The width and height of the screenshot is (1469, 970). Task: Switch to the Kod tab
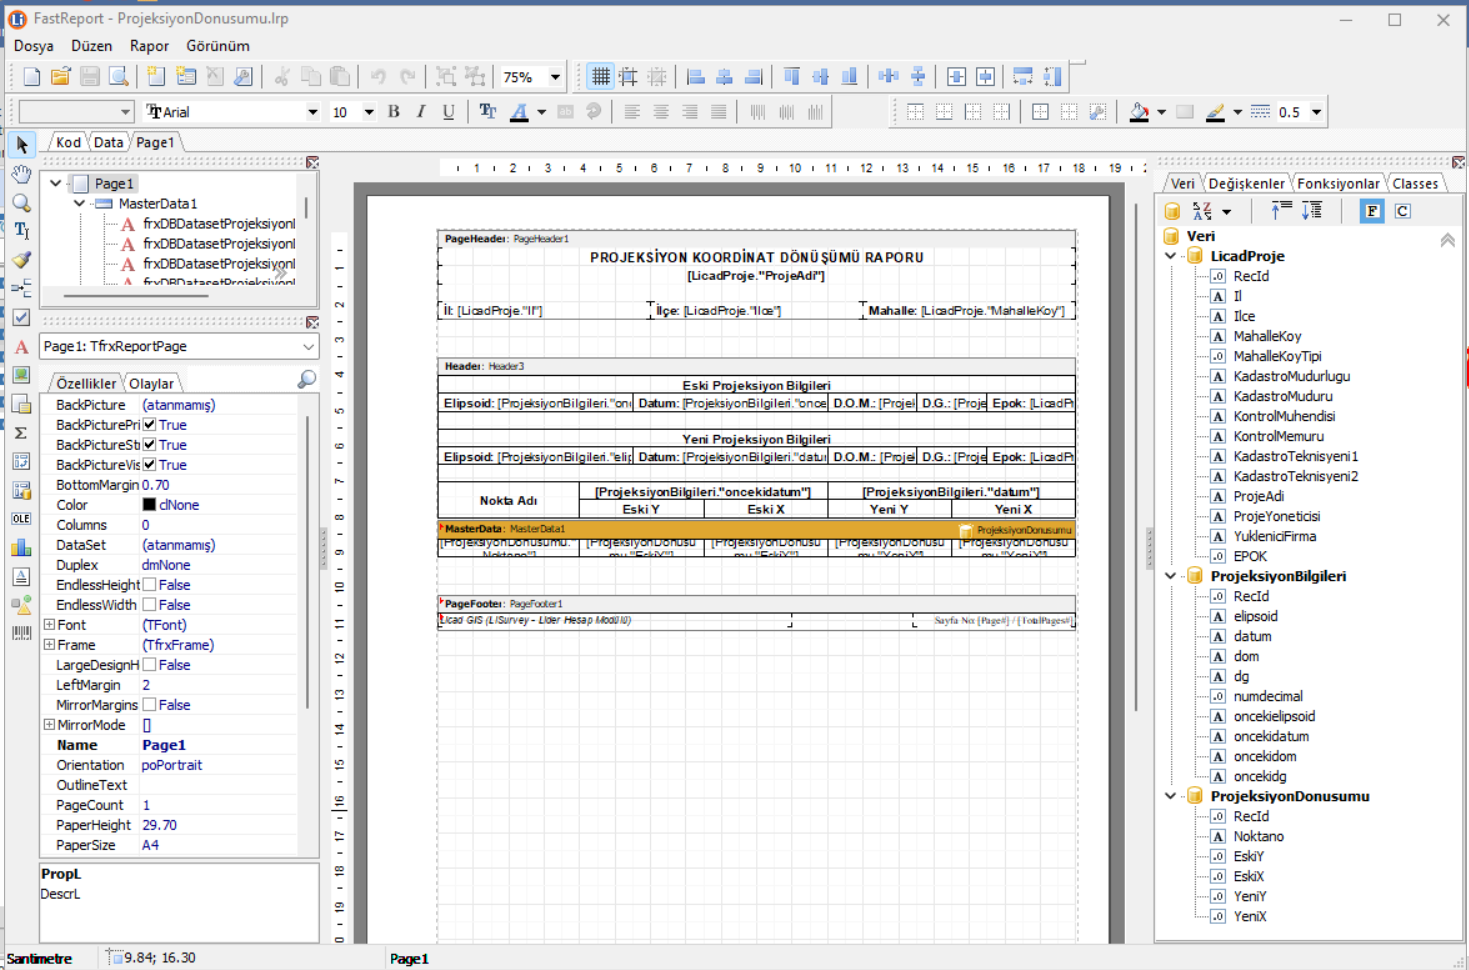tap(68, 143)
